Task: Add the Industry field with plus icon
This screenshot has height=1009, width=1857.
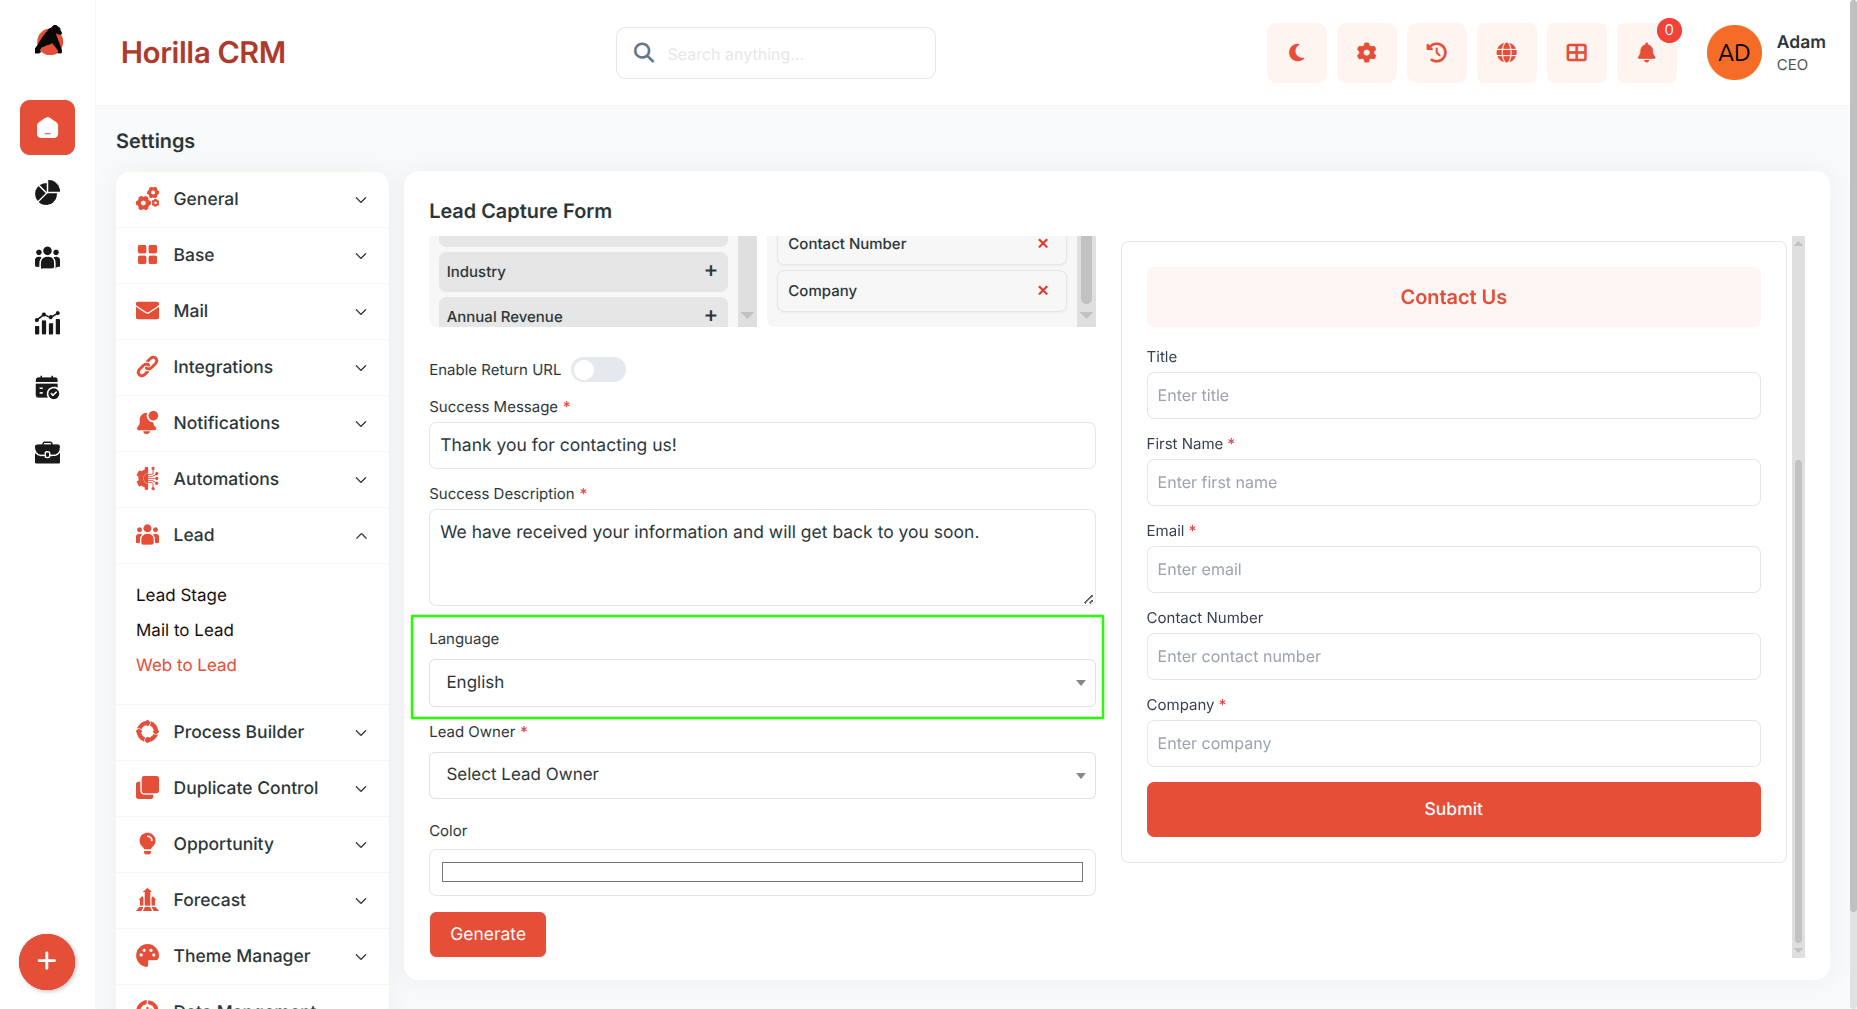Action: 710,271
